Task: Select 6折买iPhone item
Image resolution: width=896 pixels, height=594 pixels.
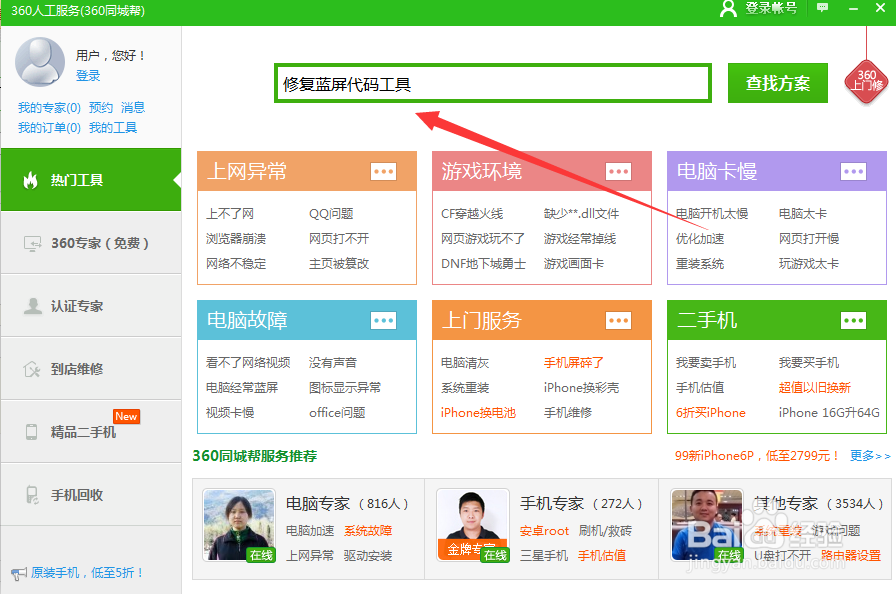Action: point(710,413)
